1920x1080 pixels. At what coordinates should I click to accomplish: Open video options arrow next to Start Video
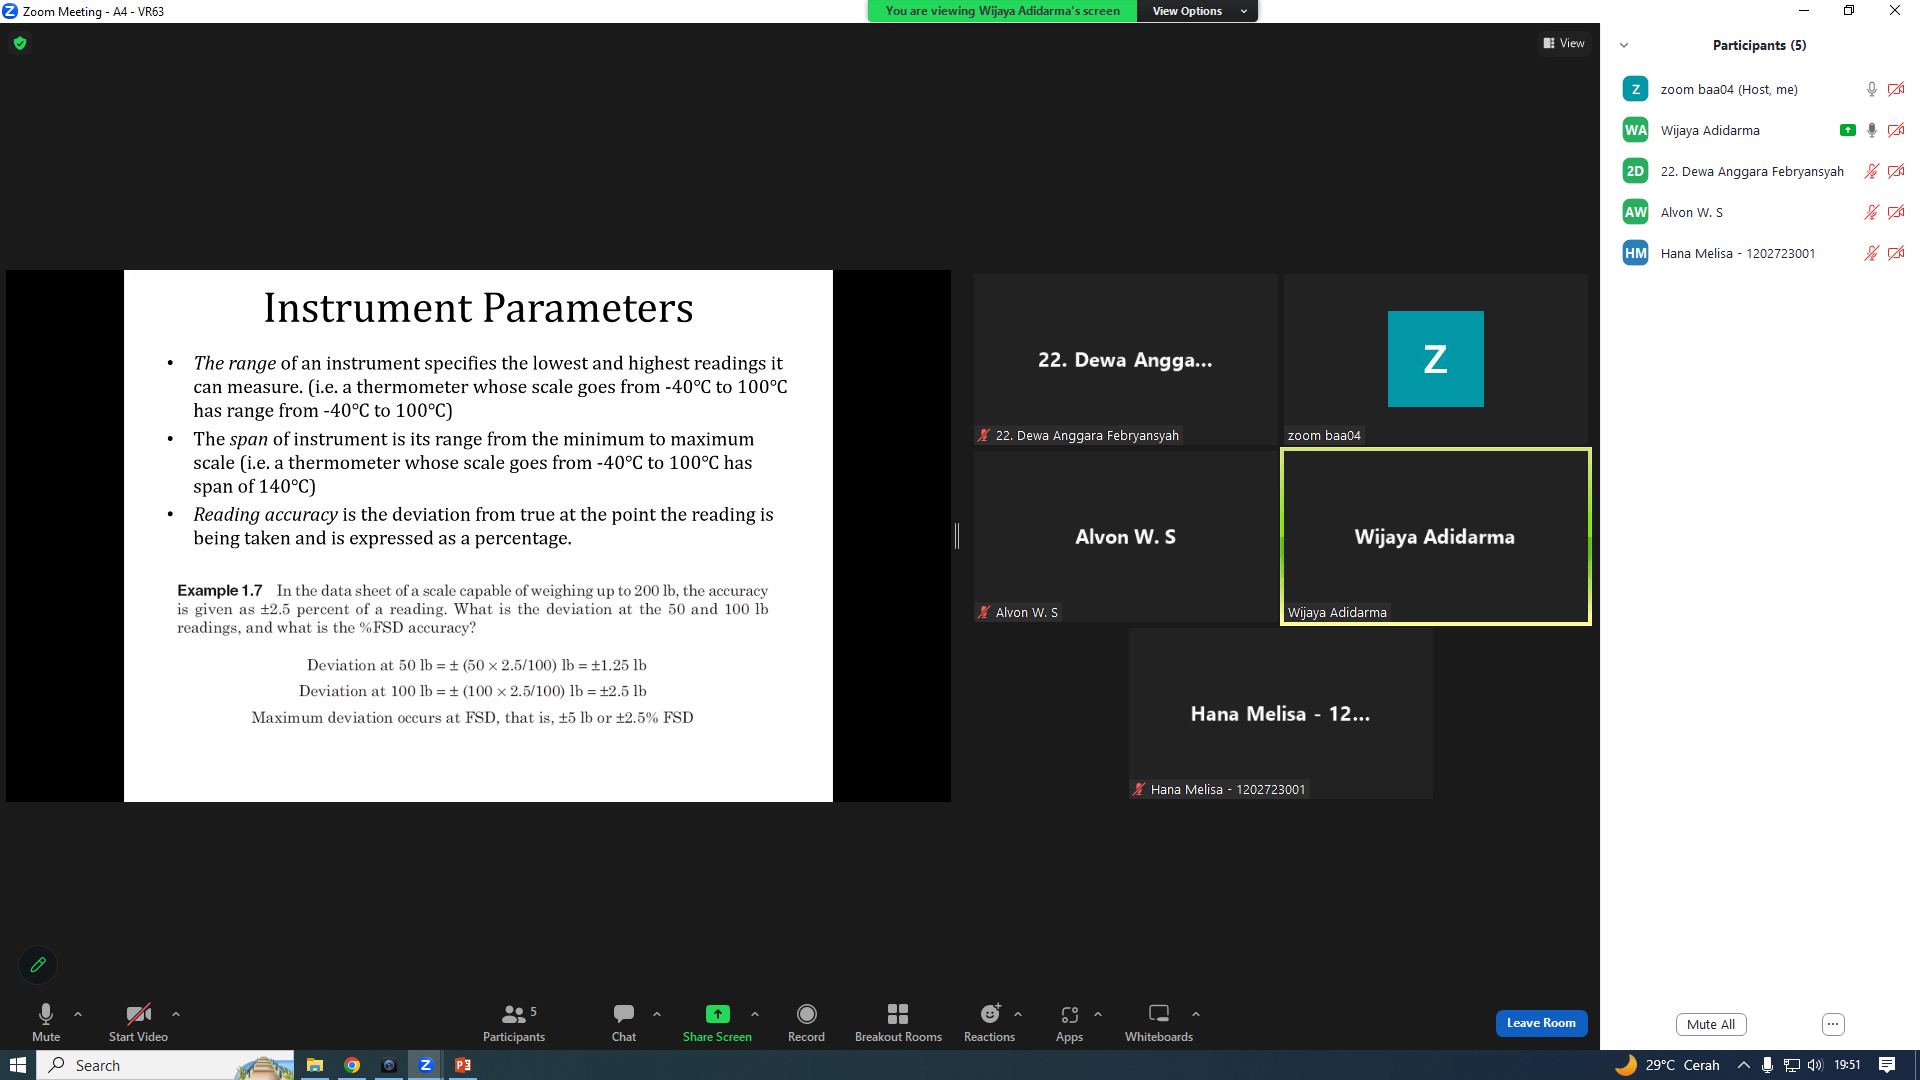176,1014
